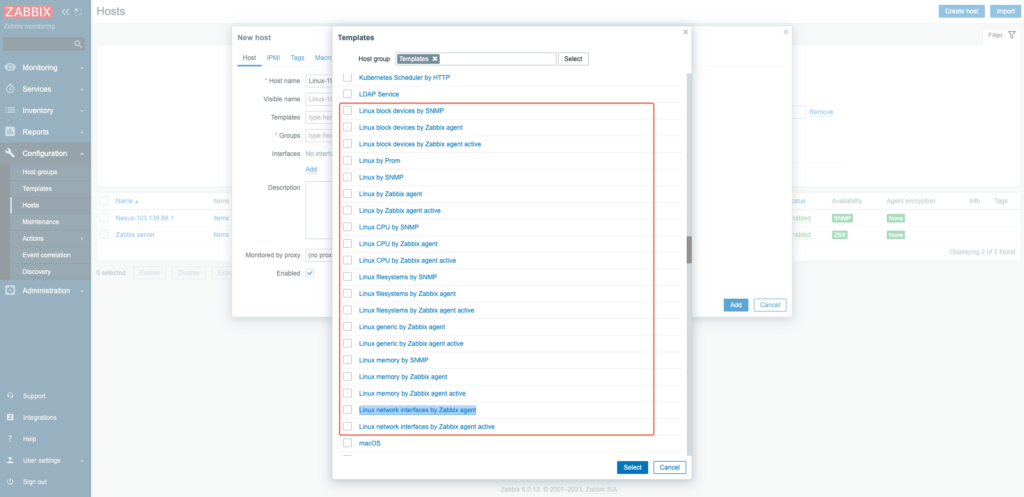This screenshot has height=497, width=1024.
Task: Open Templates in Configuration menu
Action: [37, 189]
